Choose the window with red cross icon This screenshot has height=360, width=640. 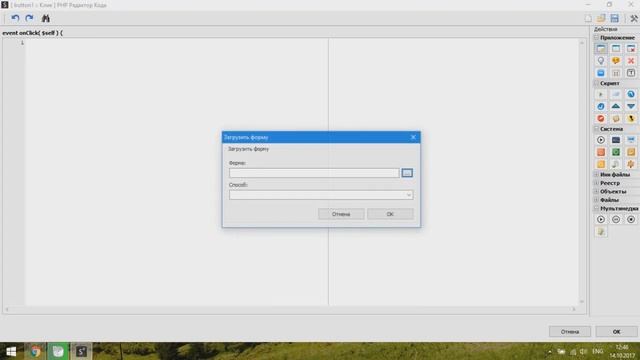coord(631,49)
